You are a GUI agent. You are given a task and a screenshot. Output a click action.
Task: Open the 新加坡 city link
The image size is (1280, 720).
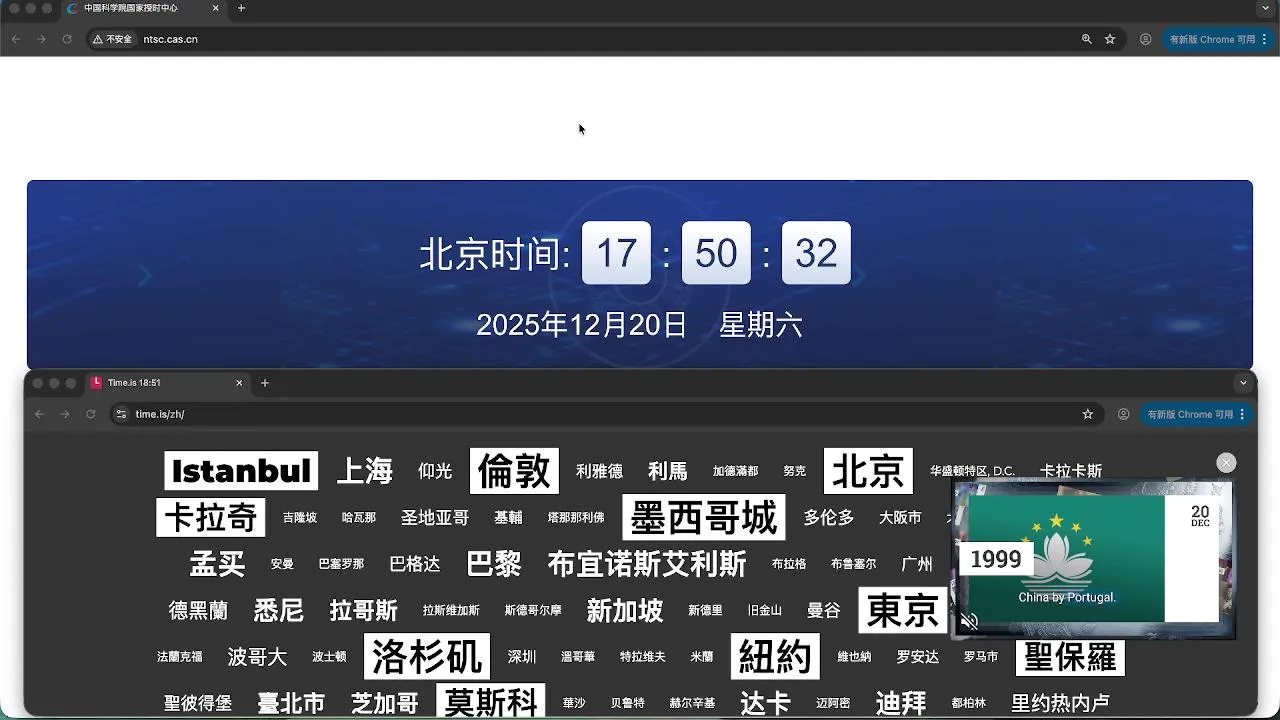pyautogui.click(x=625, y=611)
